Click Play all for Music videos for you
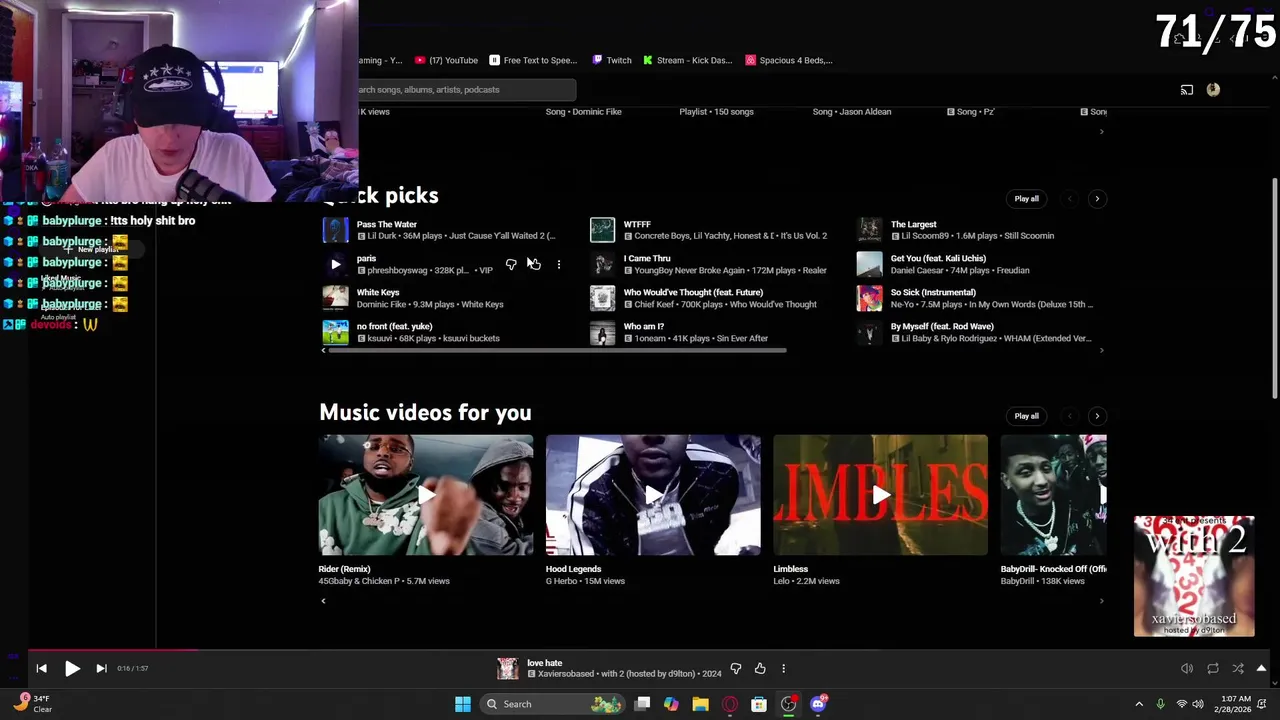The image size is (1280, 720). click(1026, 415)
